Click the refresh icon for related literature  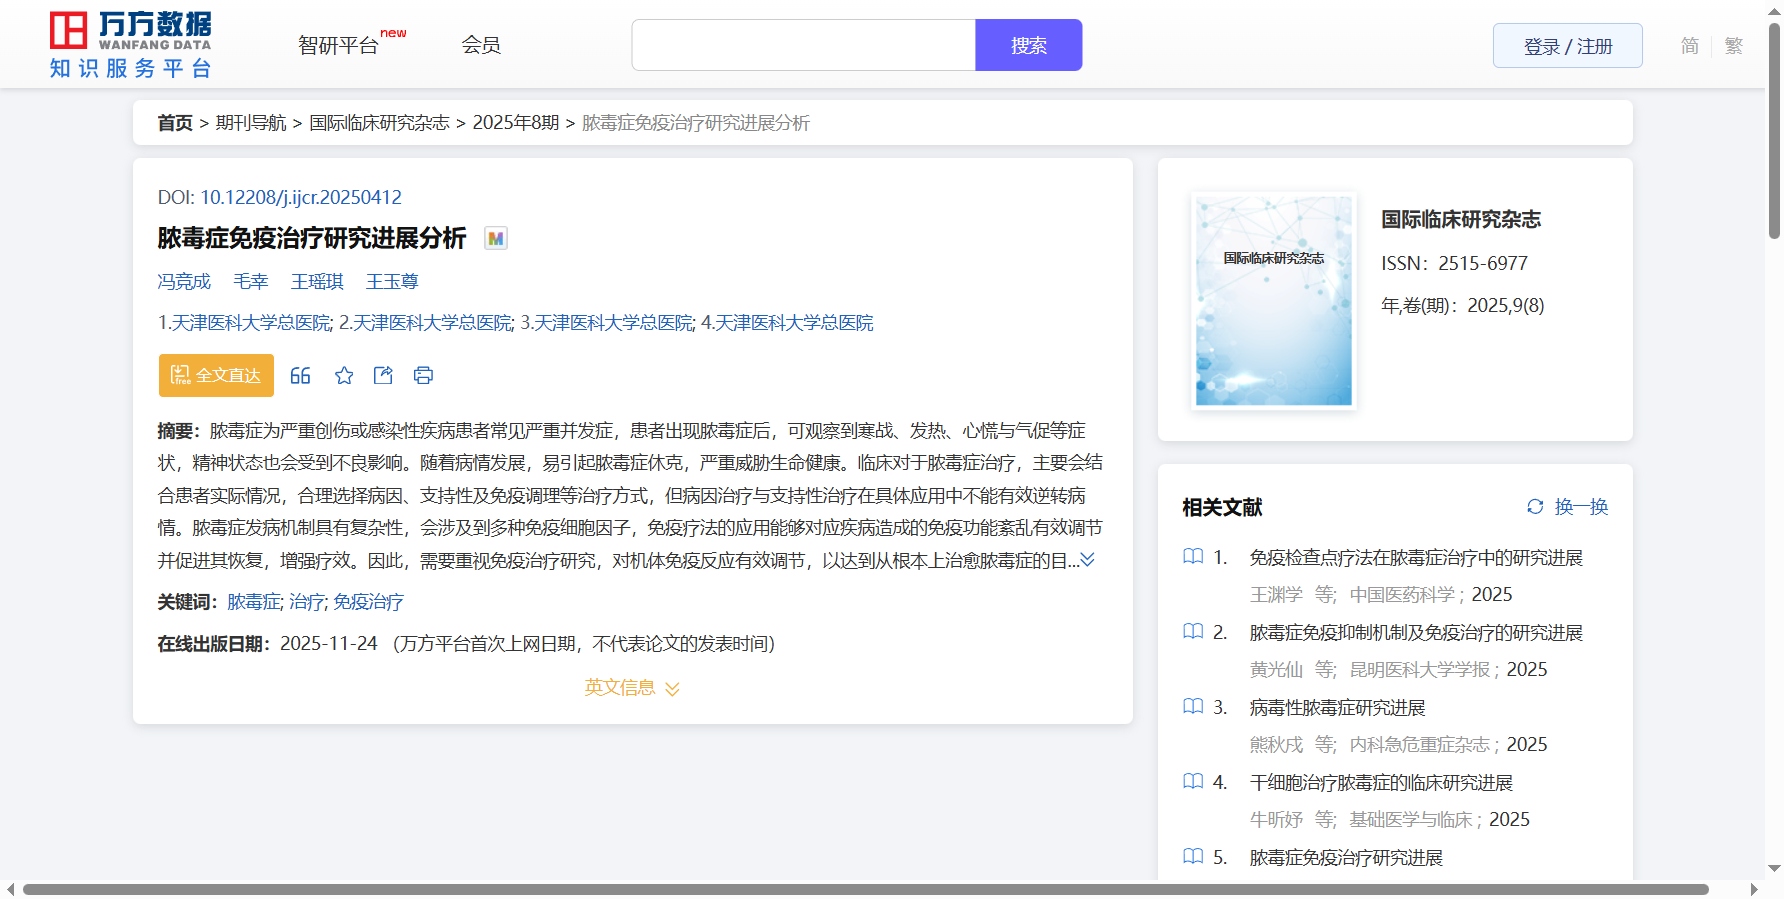(x=1535, y=507)
